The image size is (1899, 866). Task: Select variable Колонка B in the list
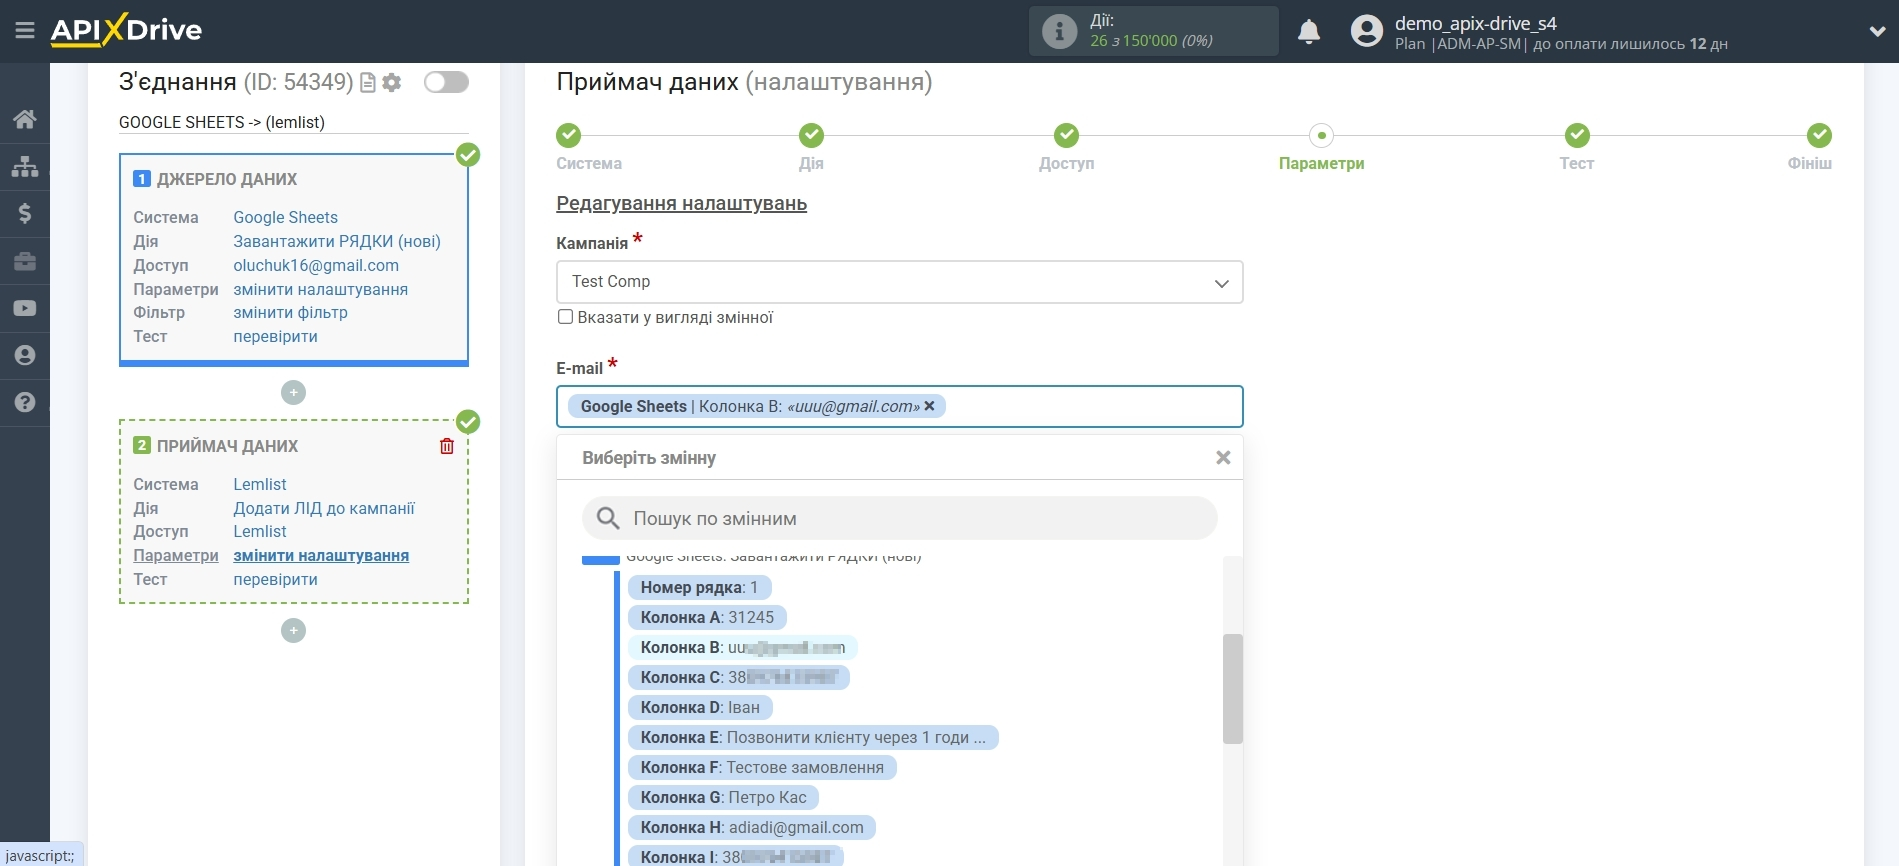(x=742, y=647)
